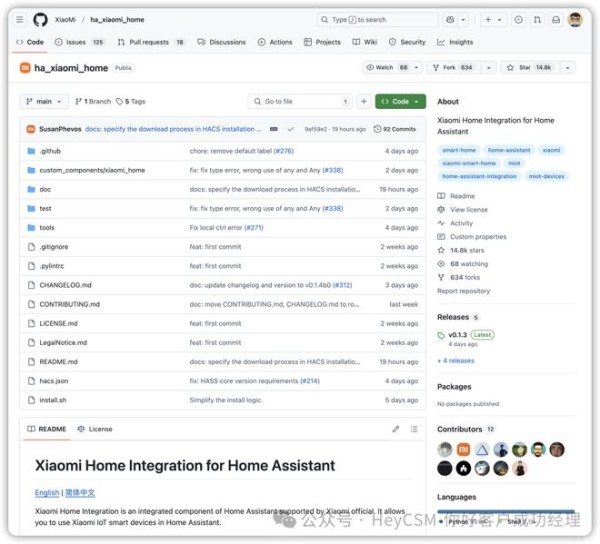The height and width of the screenshot is (544, 600).
Task: Click the pull requests icon in header
Action: [x=537, y=20]
